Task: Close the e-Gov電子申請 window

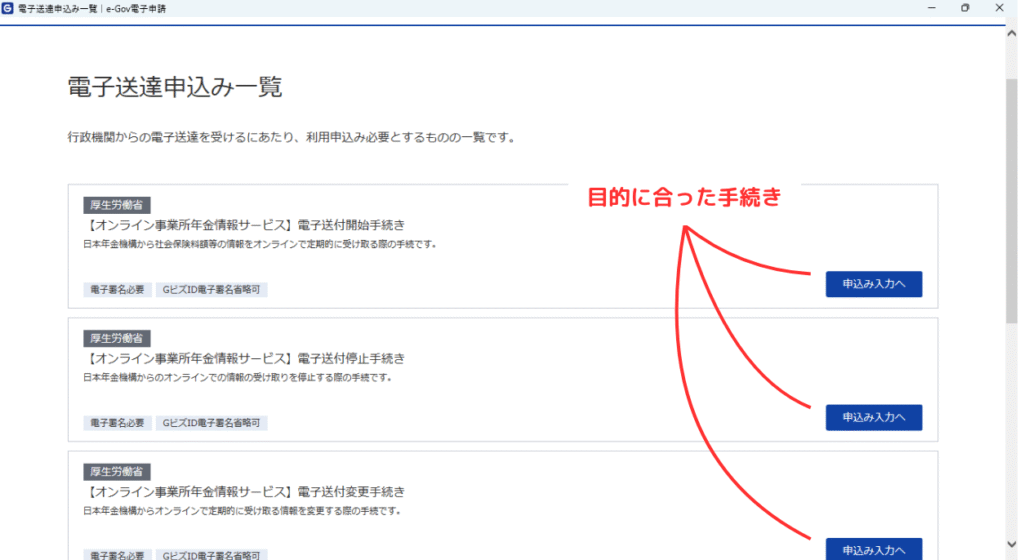Action: (999, 8)
